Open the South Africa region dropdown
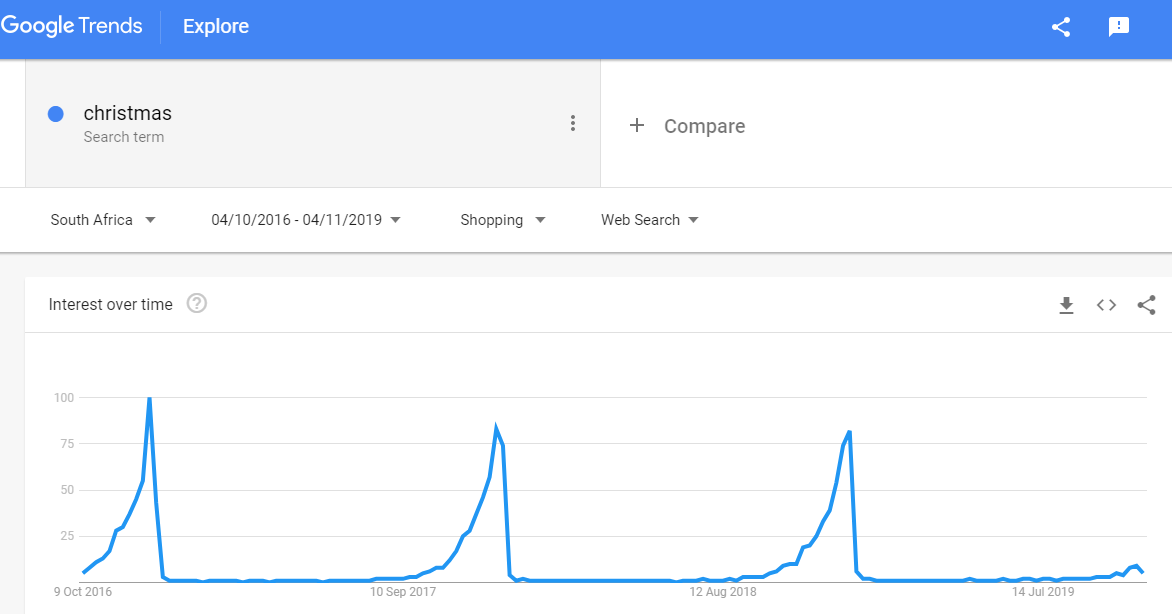This screenshot has width=1172, height=614. tap(103, 220)
